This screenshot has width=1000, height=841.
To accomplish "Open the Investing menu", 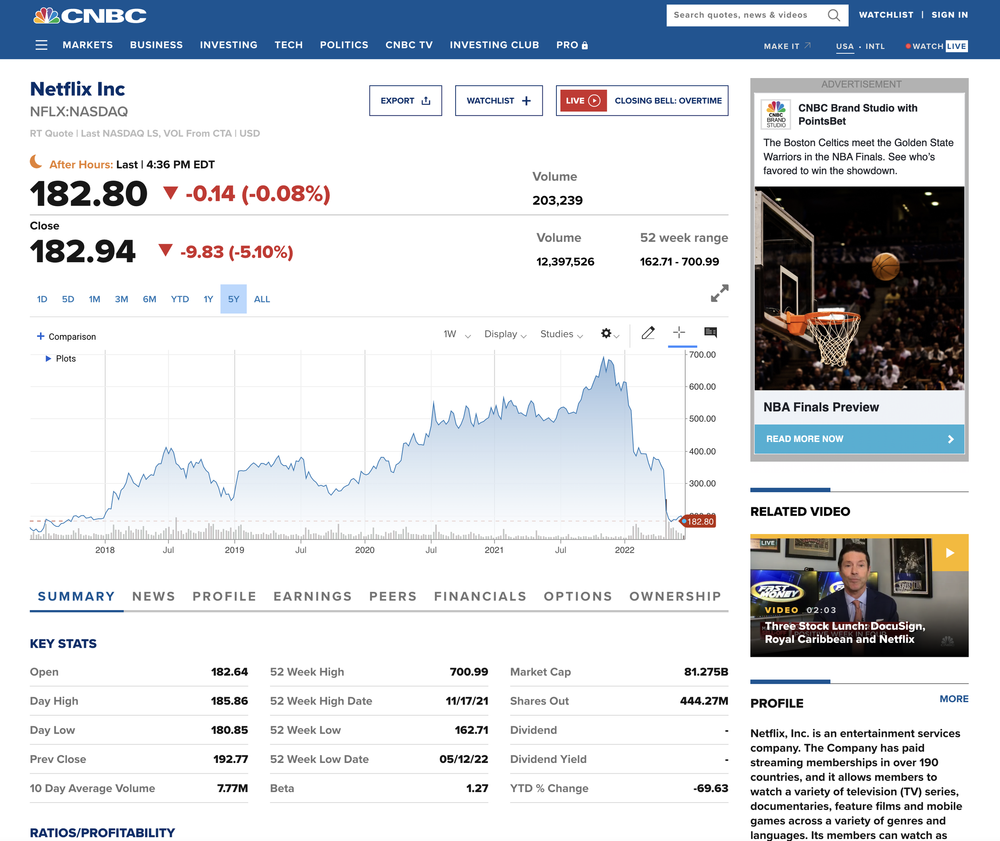I will pyautogui.click(x=228, y=45).
